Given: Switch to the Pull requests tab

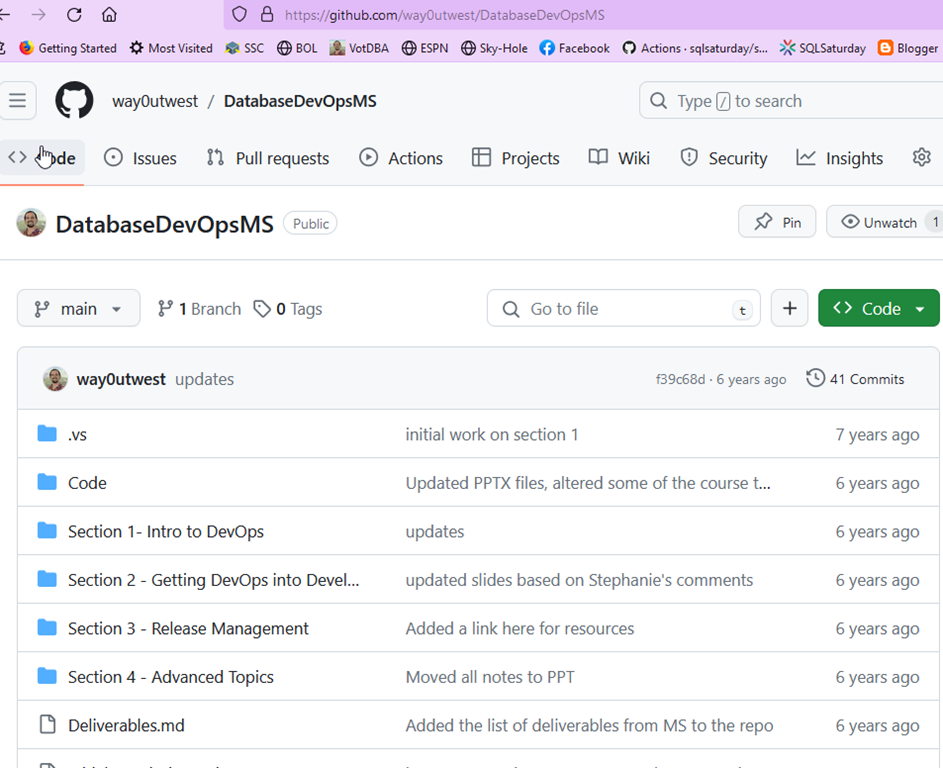Looking at the screenshot, I should pos(268,158).
